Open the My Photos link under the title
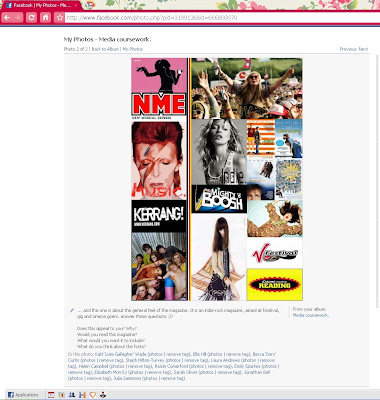 tap(133, 49)
